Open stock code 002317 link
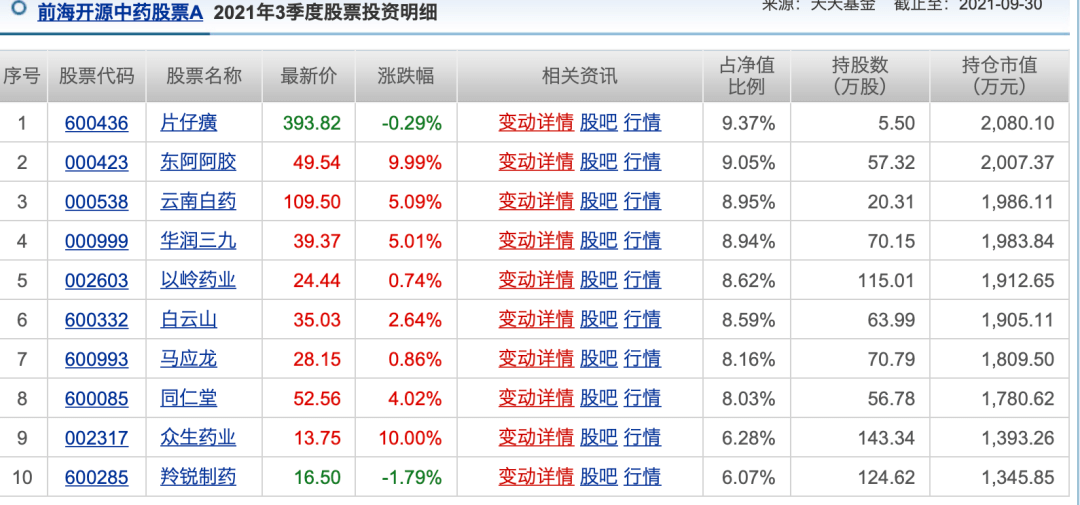The width and height of the screenshot is (1080, 505). (96, 437)
